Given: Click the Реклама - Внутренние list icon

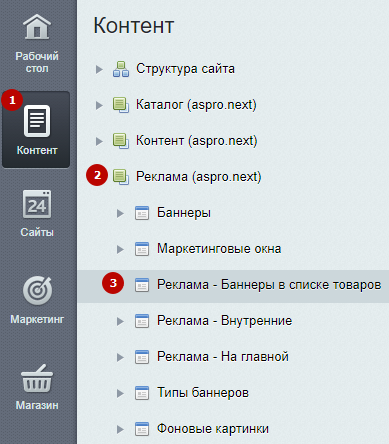Looking at the screenshot, I should pos(142,321).
